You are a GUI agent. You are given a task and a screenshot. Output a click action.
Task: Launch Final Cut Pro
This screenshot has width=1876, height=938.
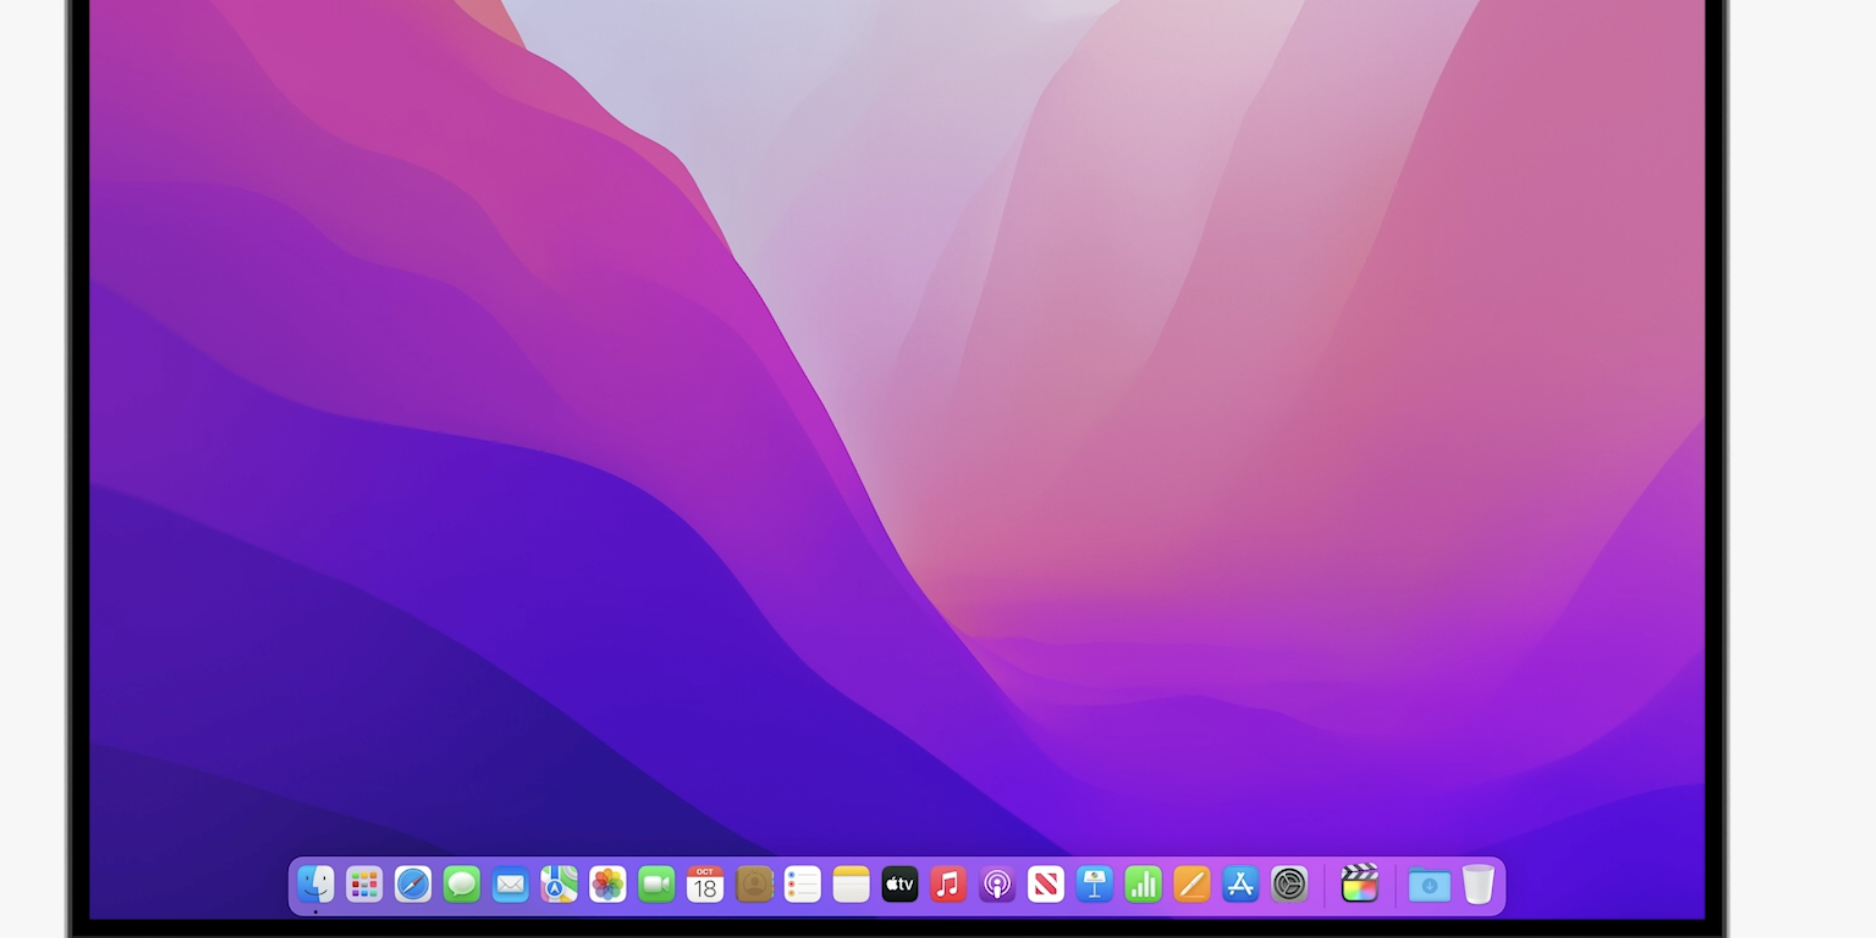[1360, 884]
